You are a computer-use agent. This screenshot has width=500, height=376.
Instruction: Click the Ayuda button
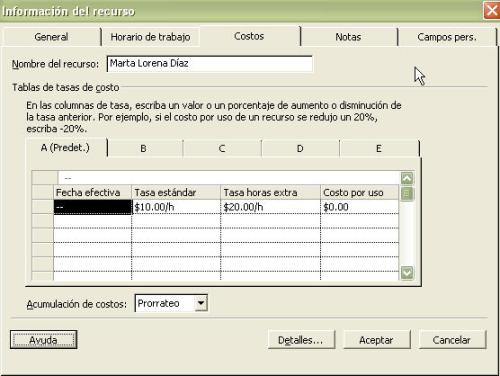tap(43, 340)
